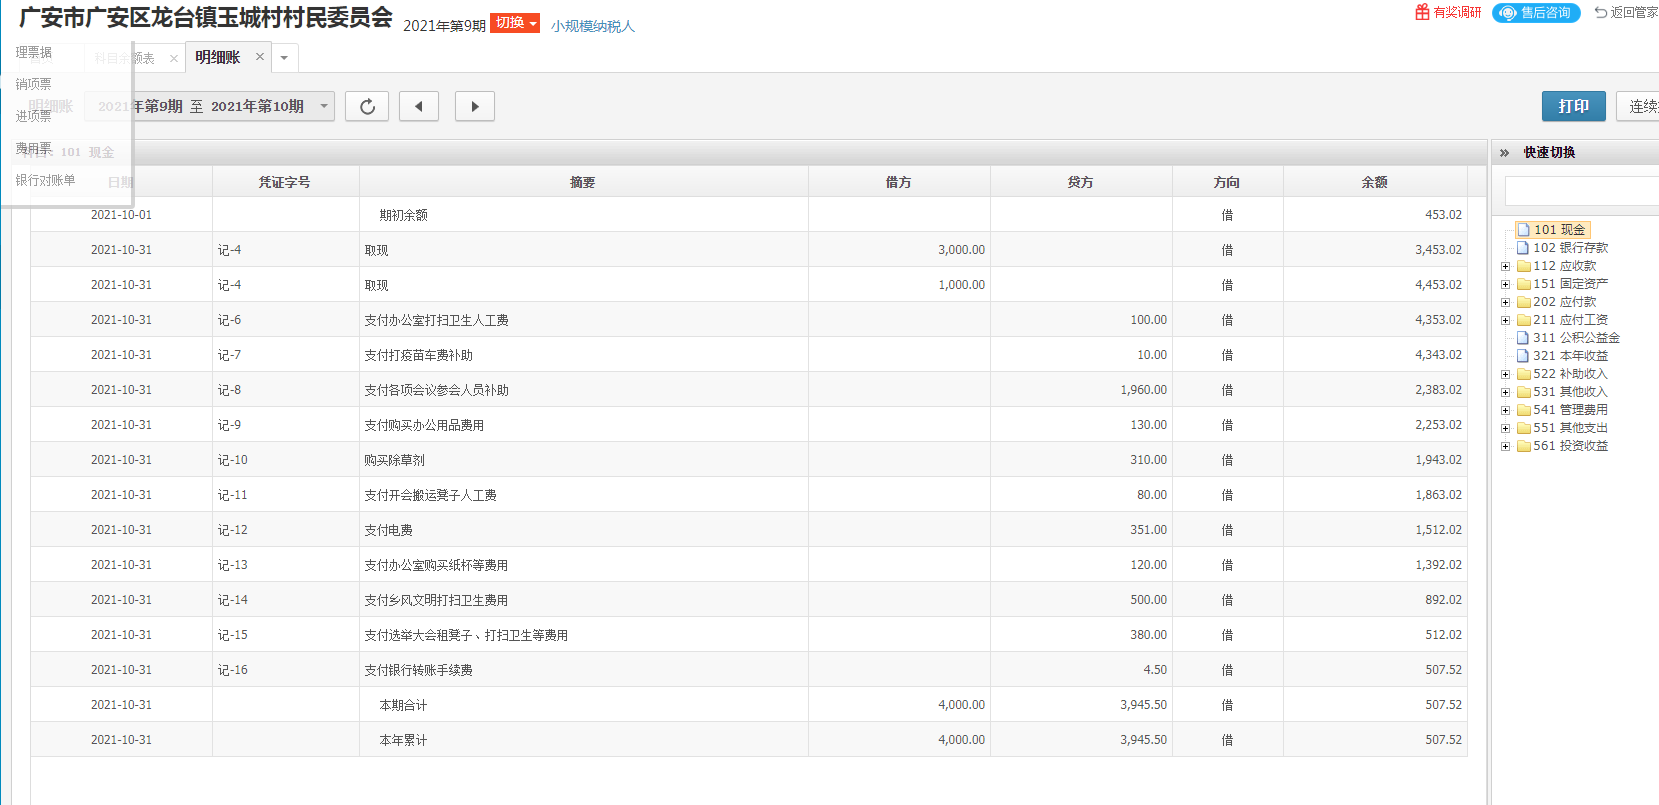
Task: Select 费用票 menu item
Action: coord(33,148)
